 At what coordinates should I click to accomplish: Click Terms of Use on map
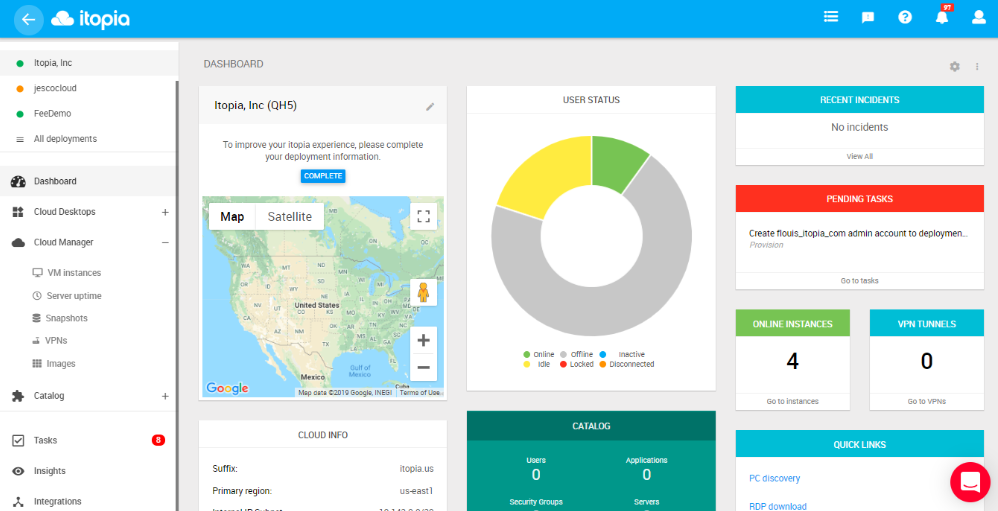point(419,393)
